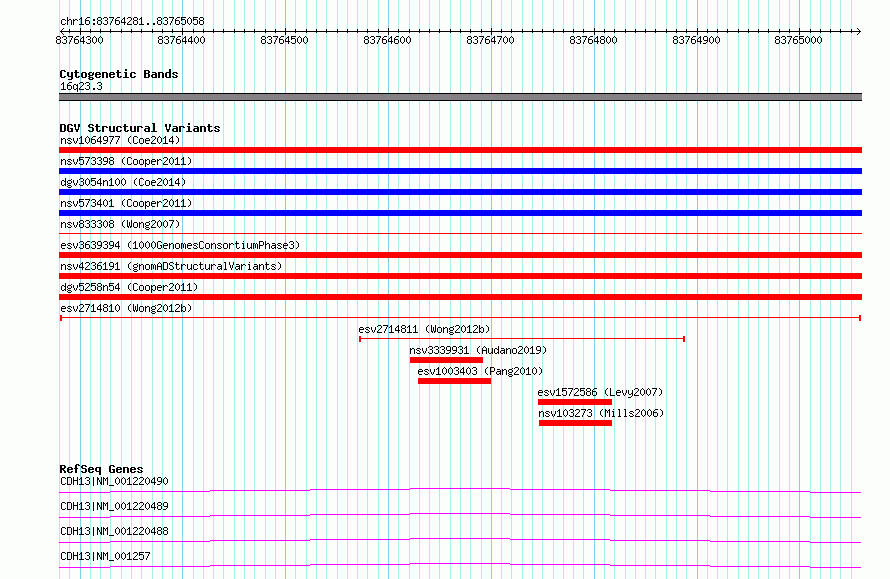Click ruler position 83764400
The width and height of the screenshot is (890, 579).
pos(182,40)
